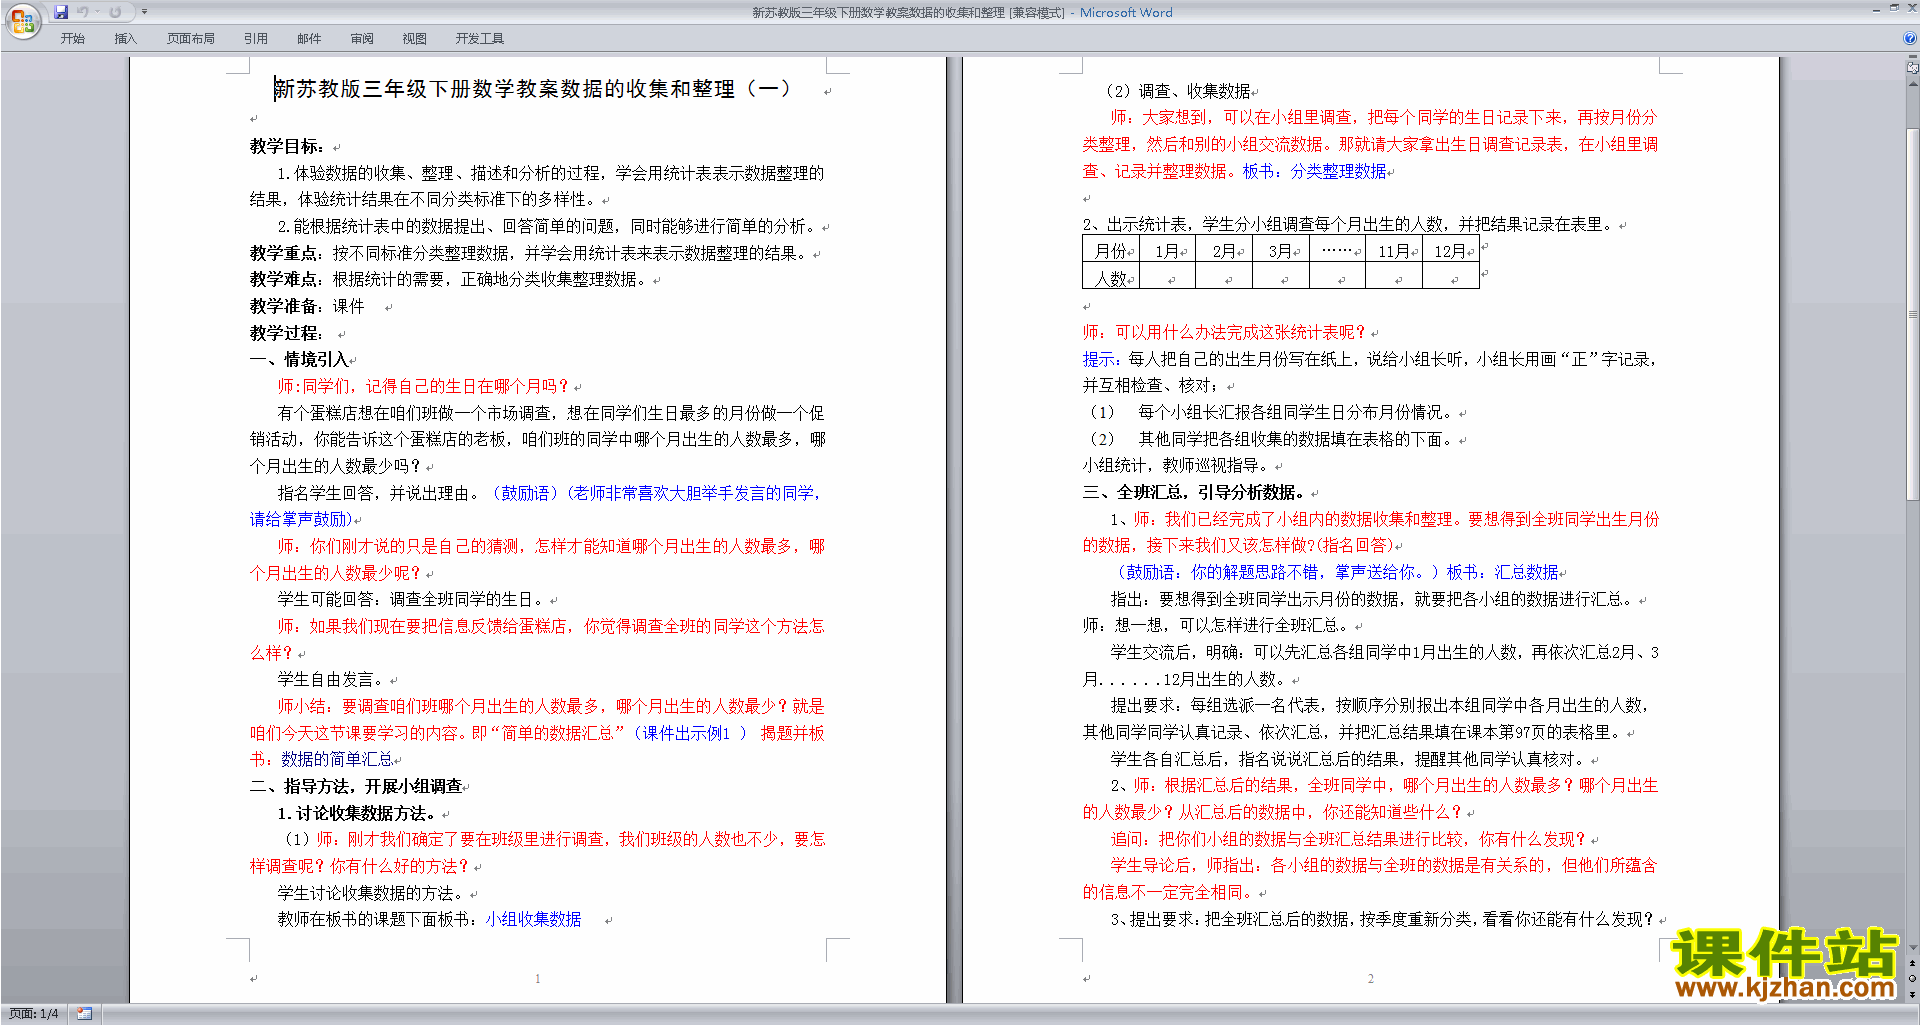Click the 2月 table cell
1920x1025 pixels.
[1224, 251]
